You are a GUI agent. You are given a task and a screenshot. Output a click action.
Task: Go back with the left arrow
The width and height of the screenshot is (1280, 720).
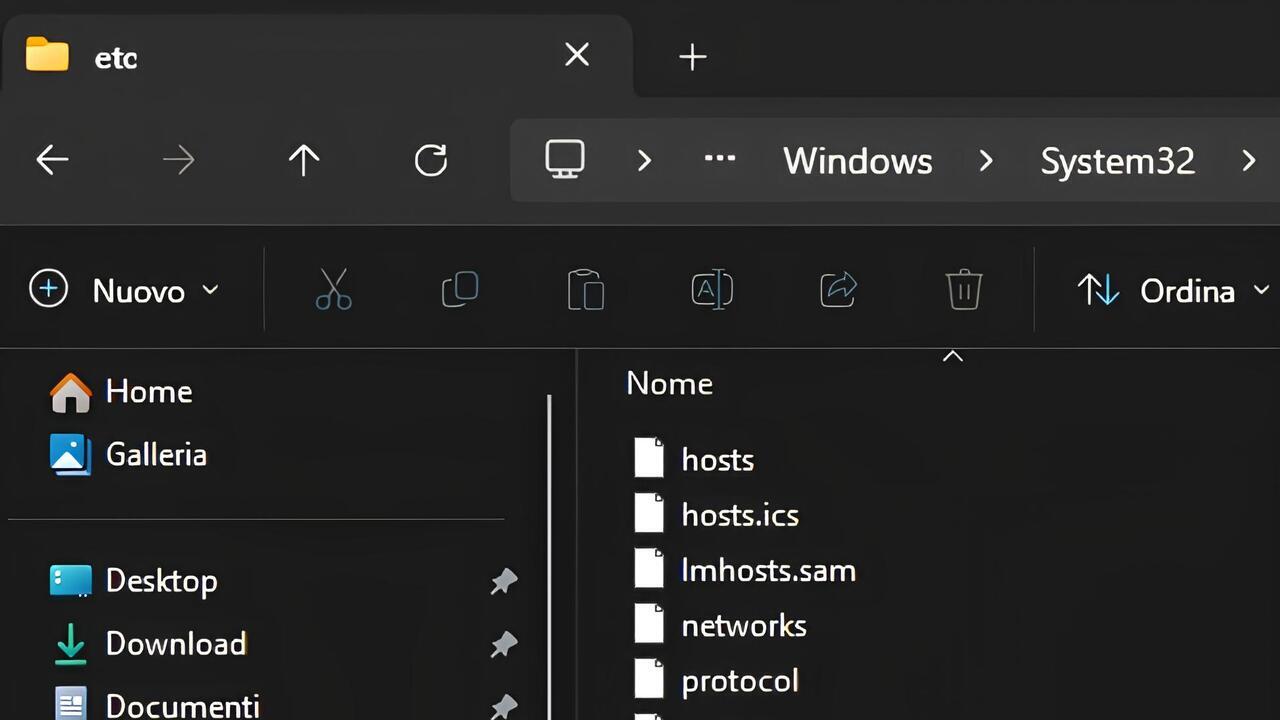pyautogui.click(x=52, y=160)
